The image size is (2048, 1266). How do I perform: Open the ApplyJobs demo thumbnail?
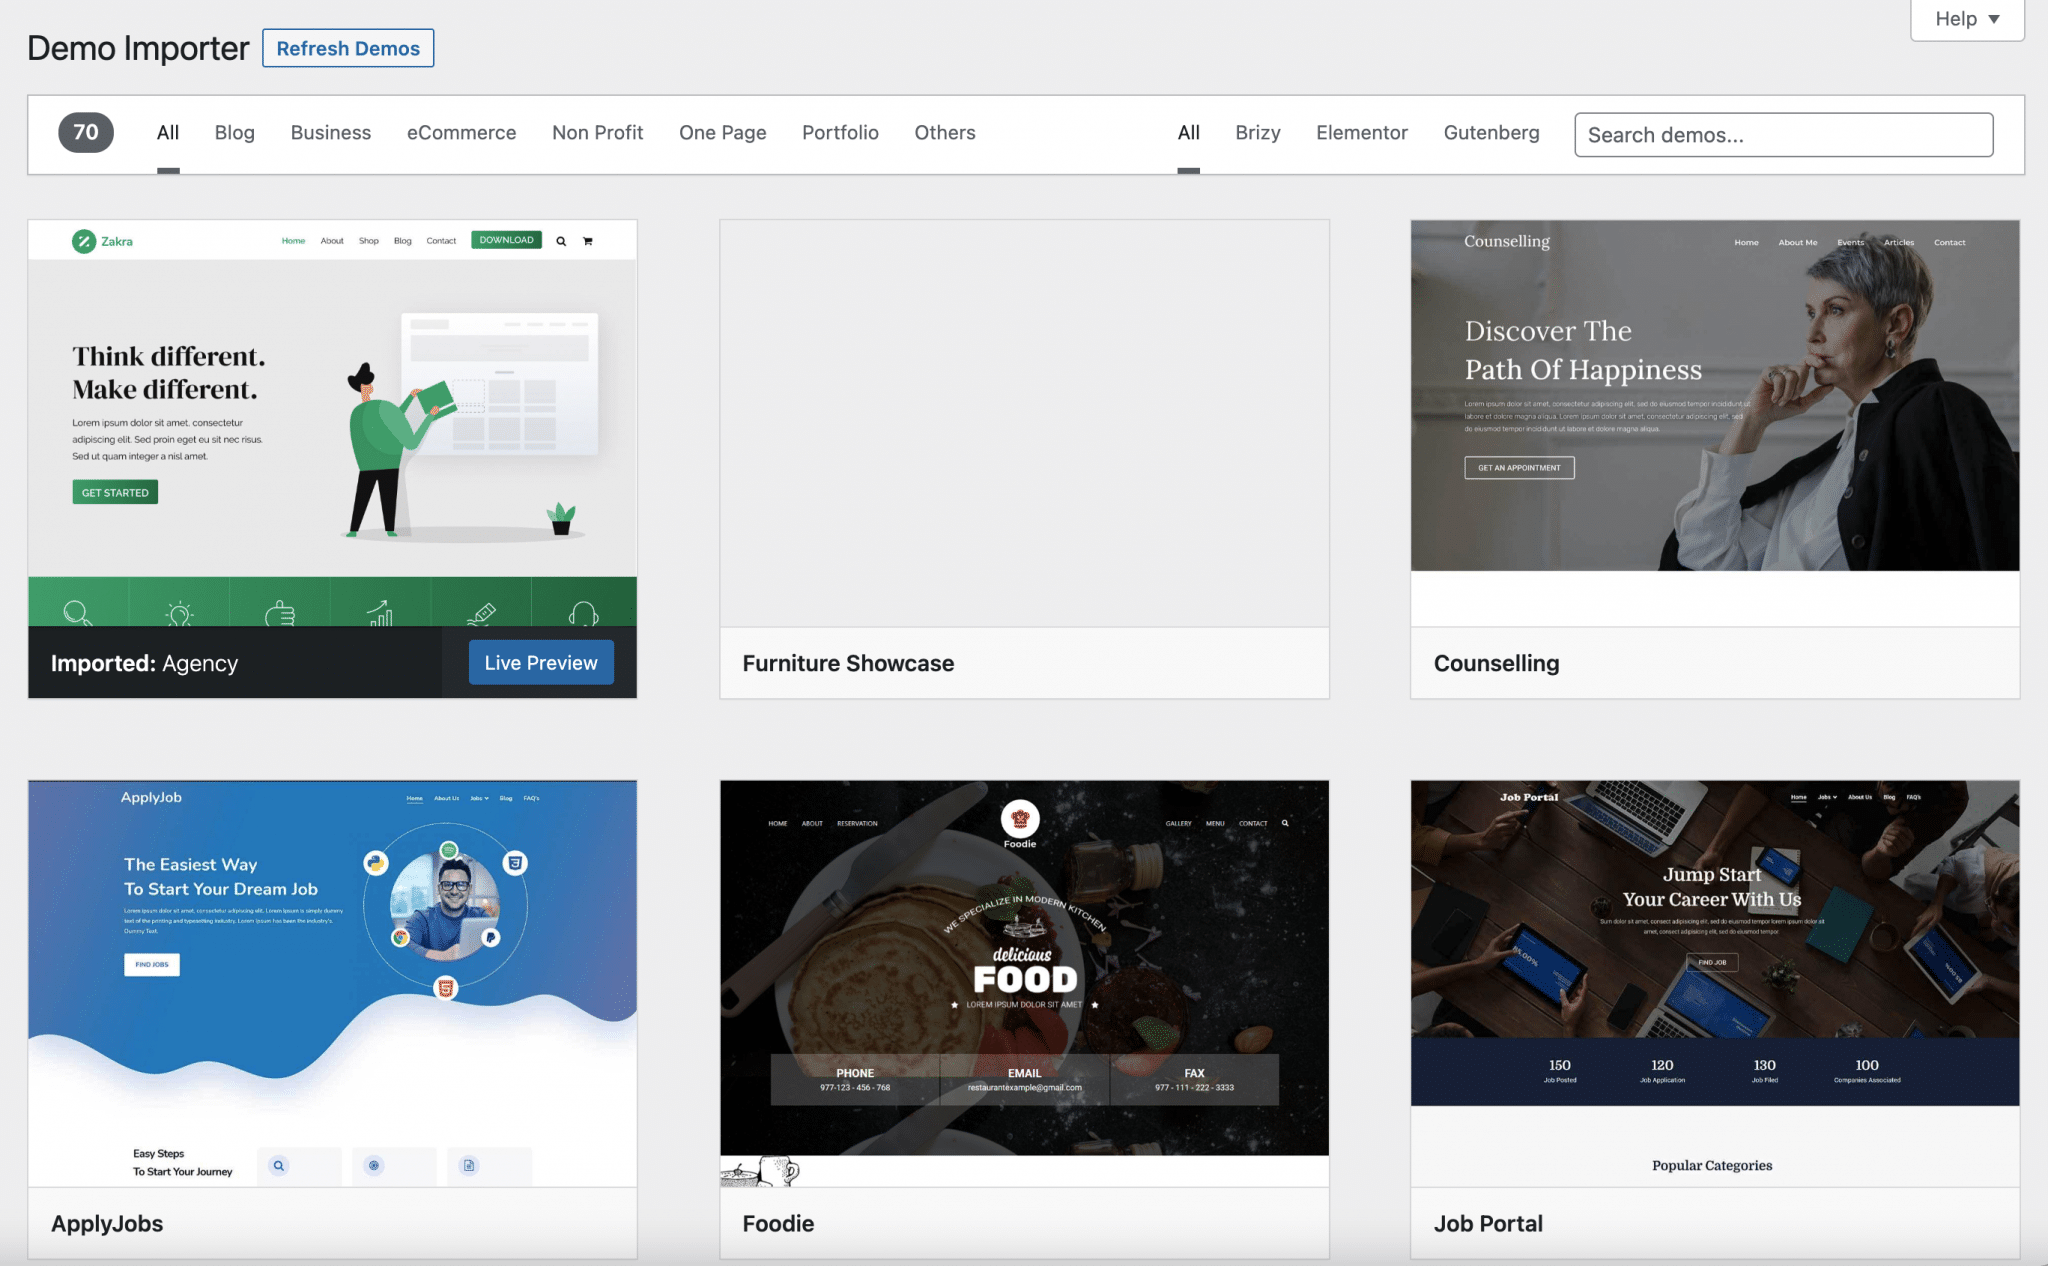point(332,982)
